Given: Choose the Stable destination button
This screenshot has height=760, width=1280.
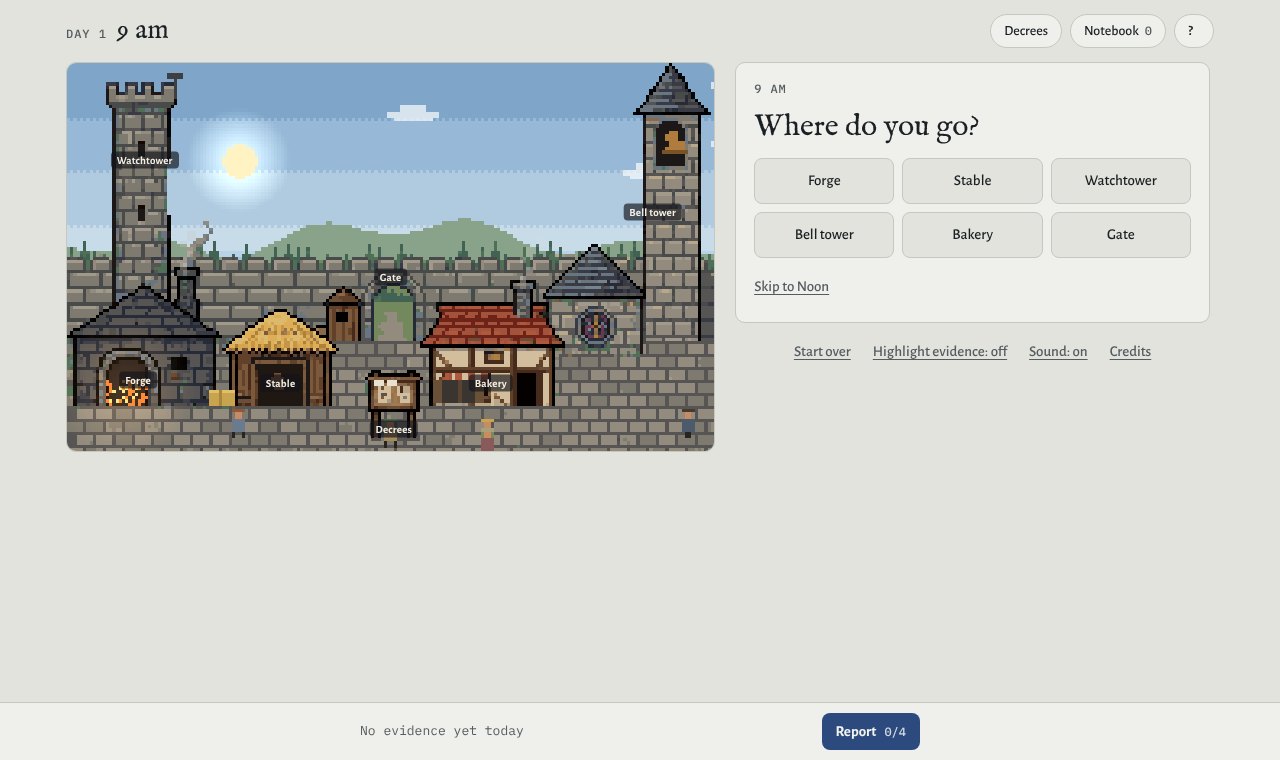Looking at the screenshot, I should click(972, 181).
